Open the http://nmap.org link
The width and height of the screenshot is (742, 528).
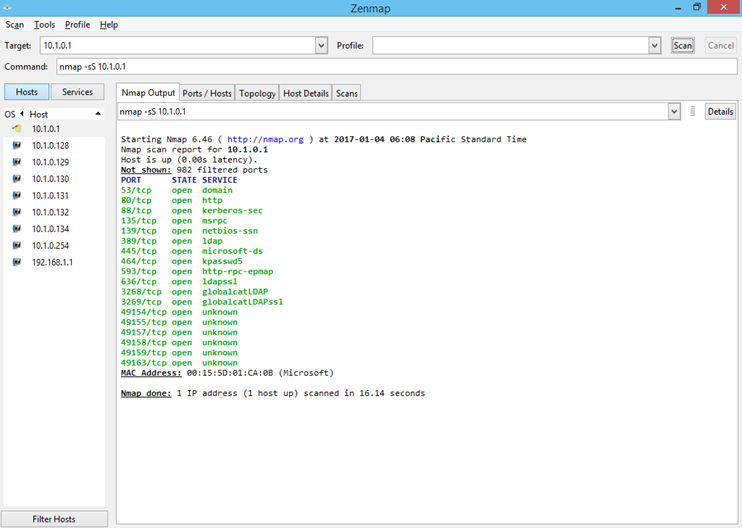[x=265, y=139]
